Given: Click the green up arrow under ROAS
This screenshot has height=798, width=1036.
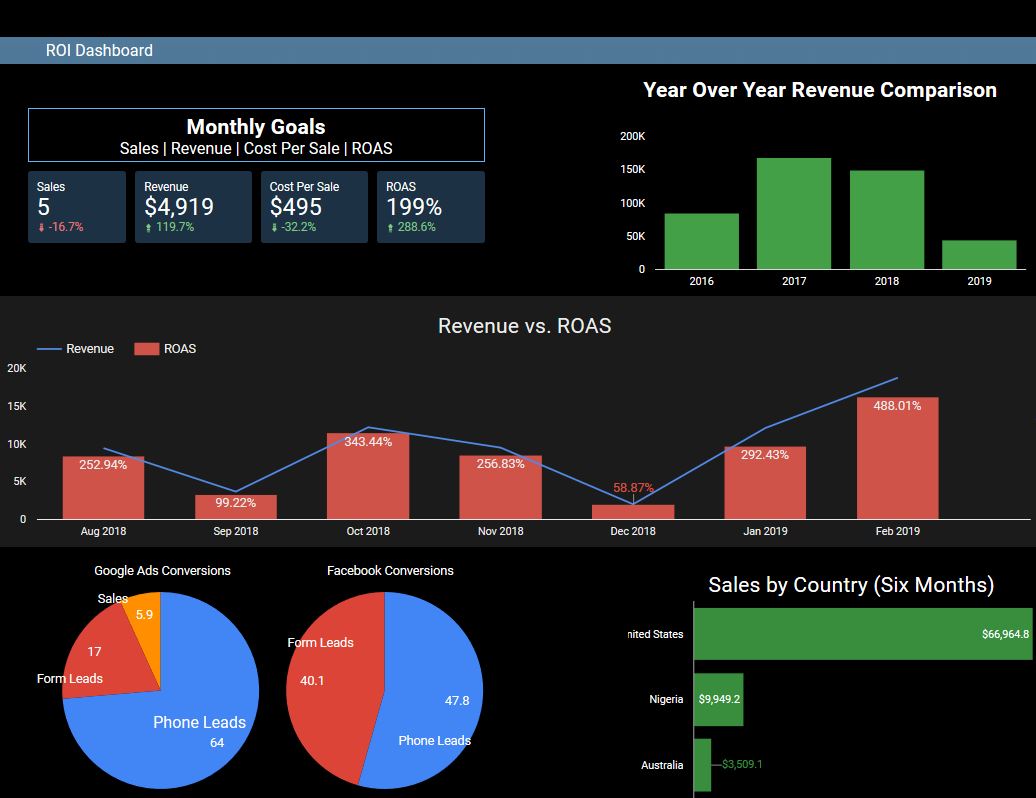Looking at the screenshot, I should coord(390,228).
